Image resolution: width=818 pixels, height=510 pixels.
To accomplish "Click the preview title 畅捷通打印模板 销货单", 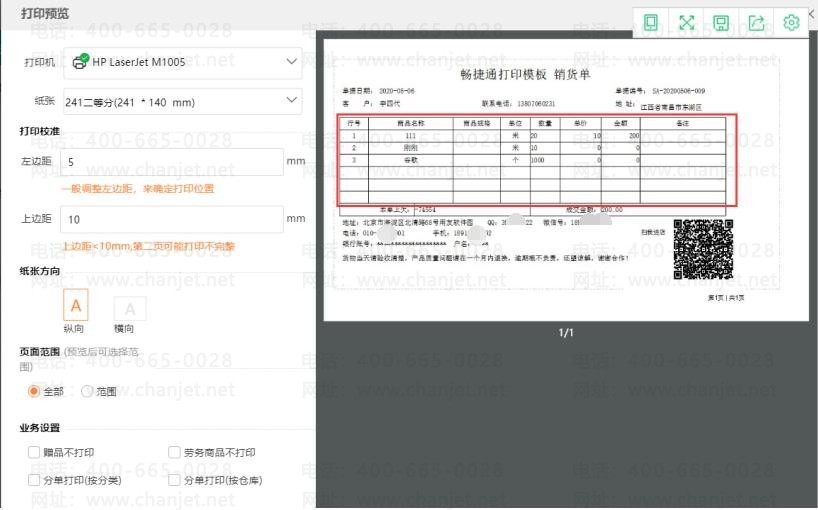I will (525, 75).
